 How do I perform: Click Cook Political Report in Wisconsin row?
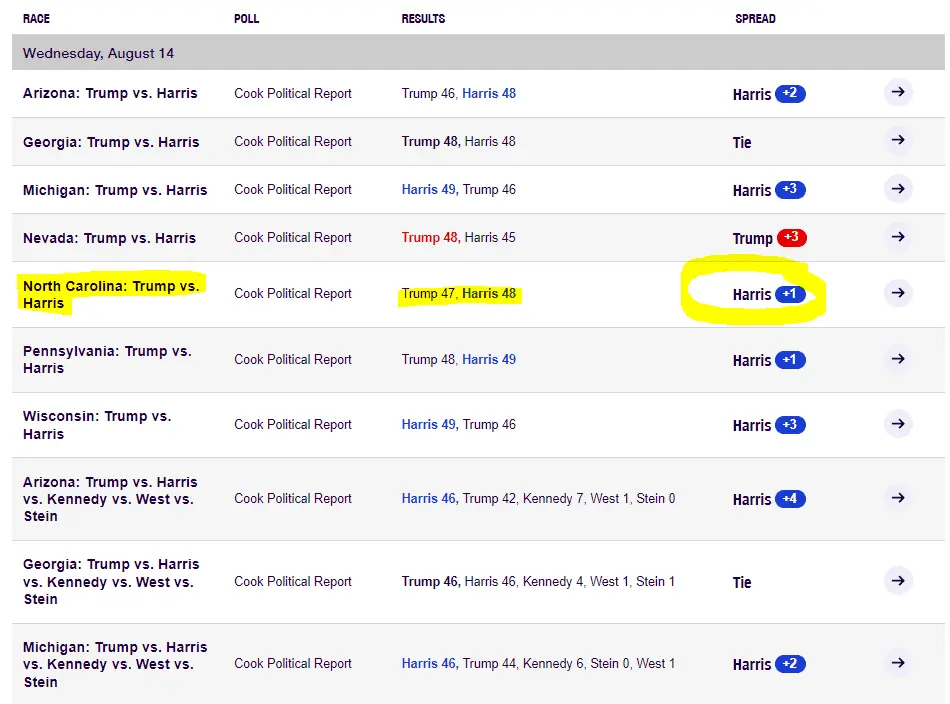point(293,425)
